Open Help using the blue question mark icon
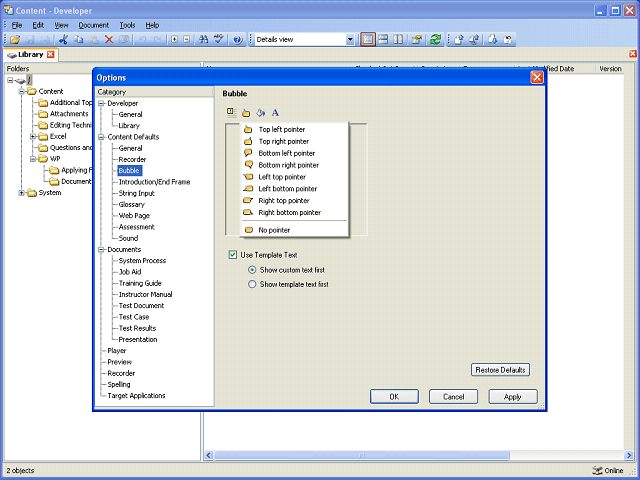The image size is (640, 480). 238,39
